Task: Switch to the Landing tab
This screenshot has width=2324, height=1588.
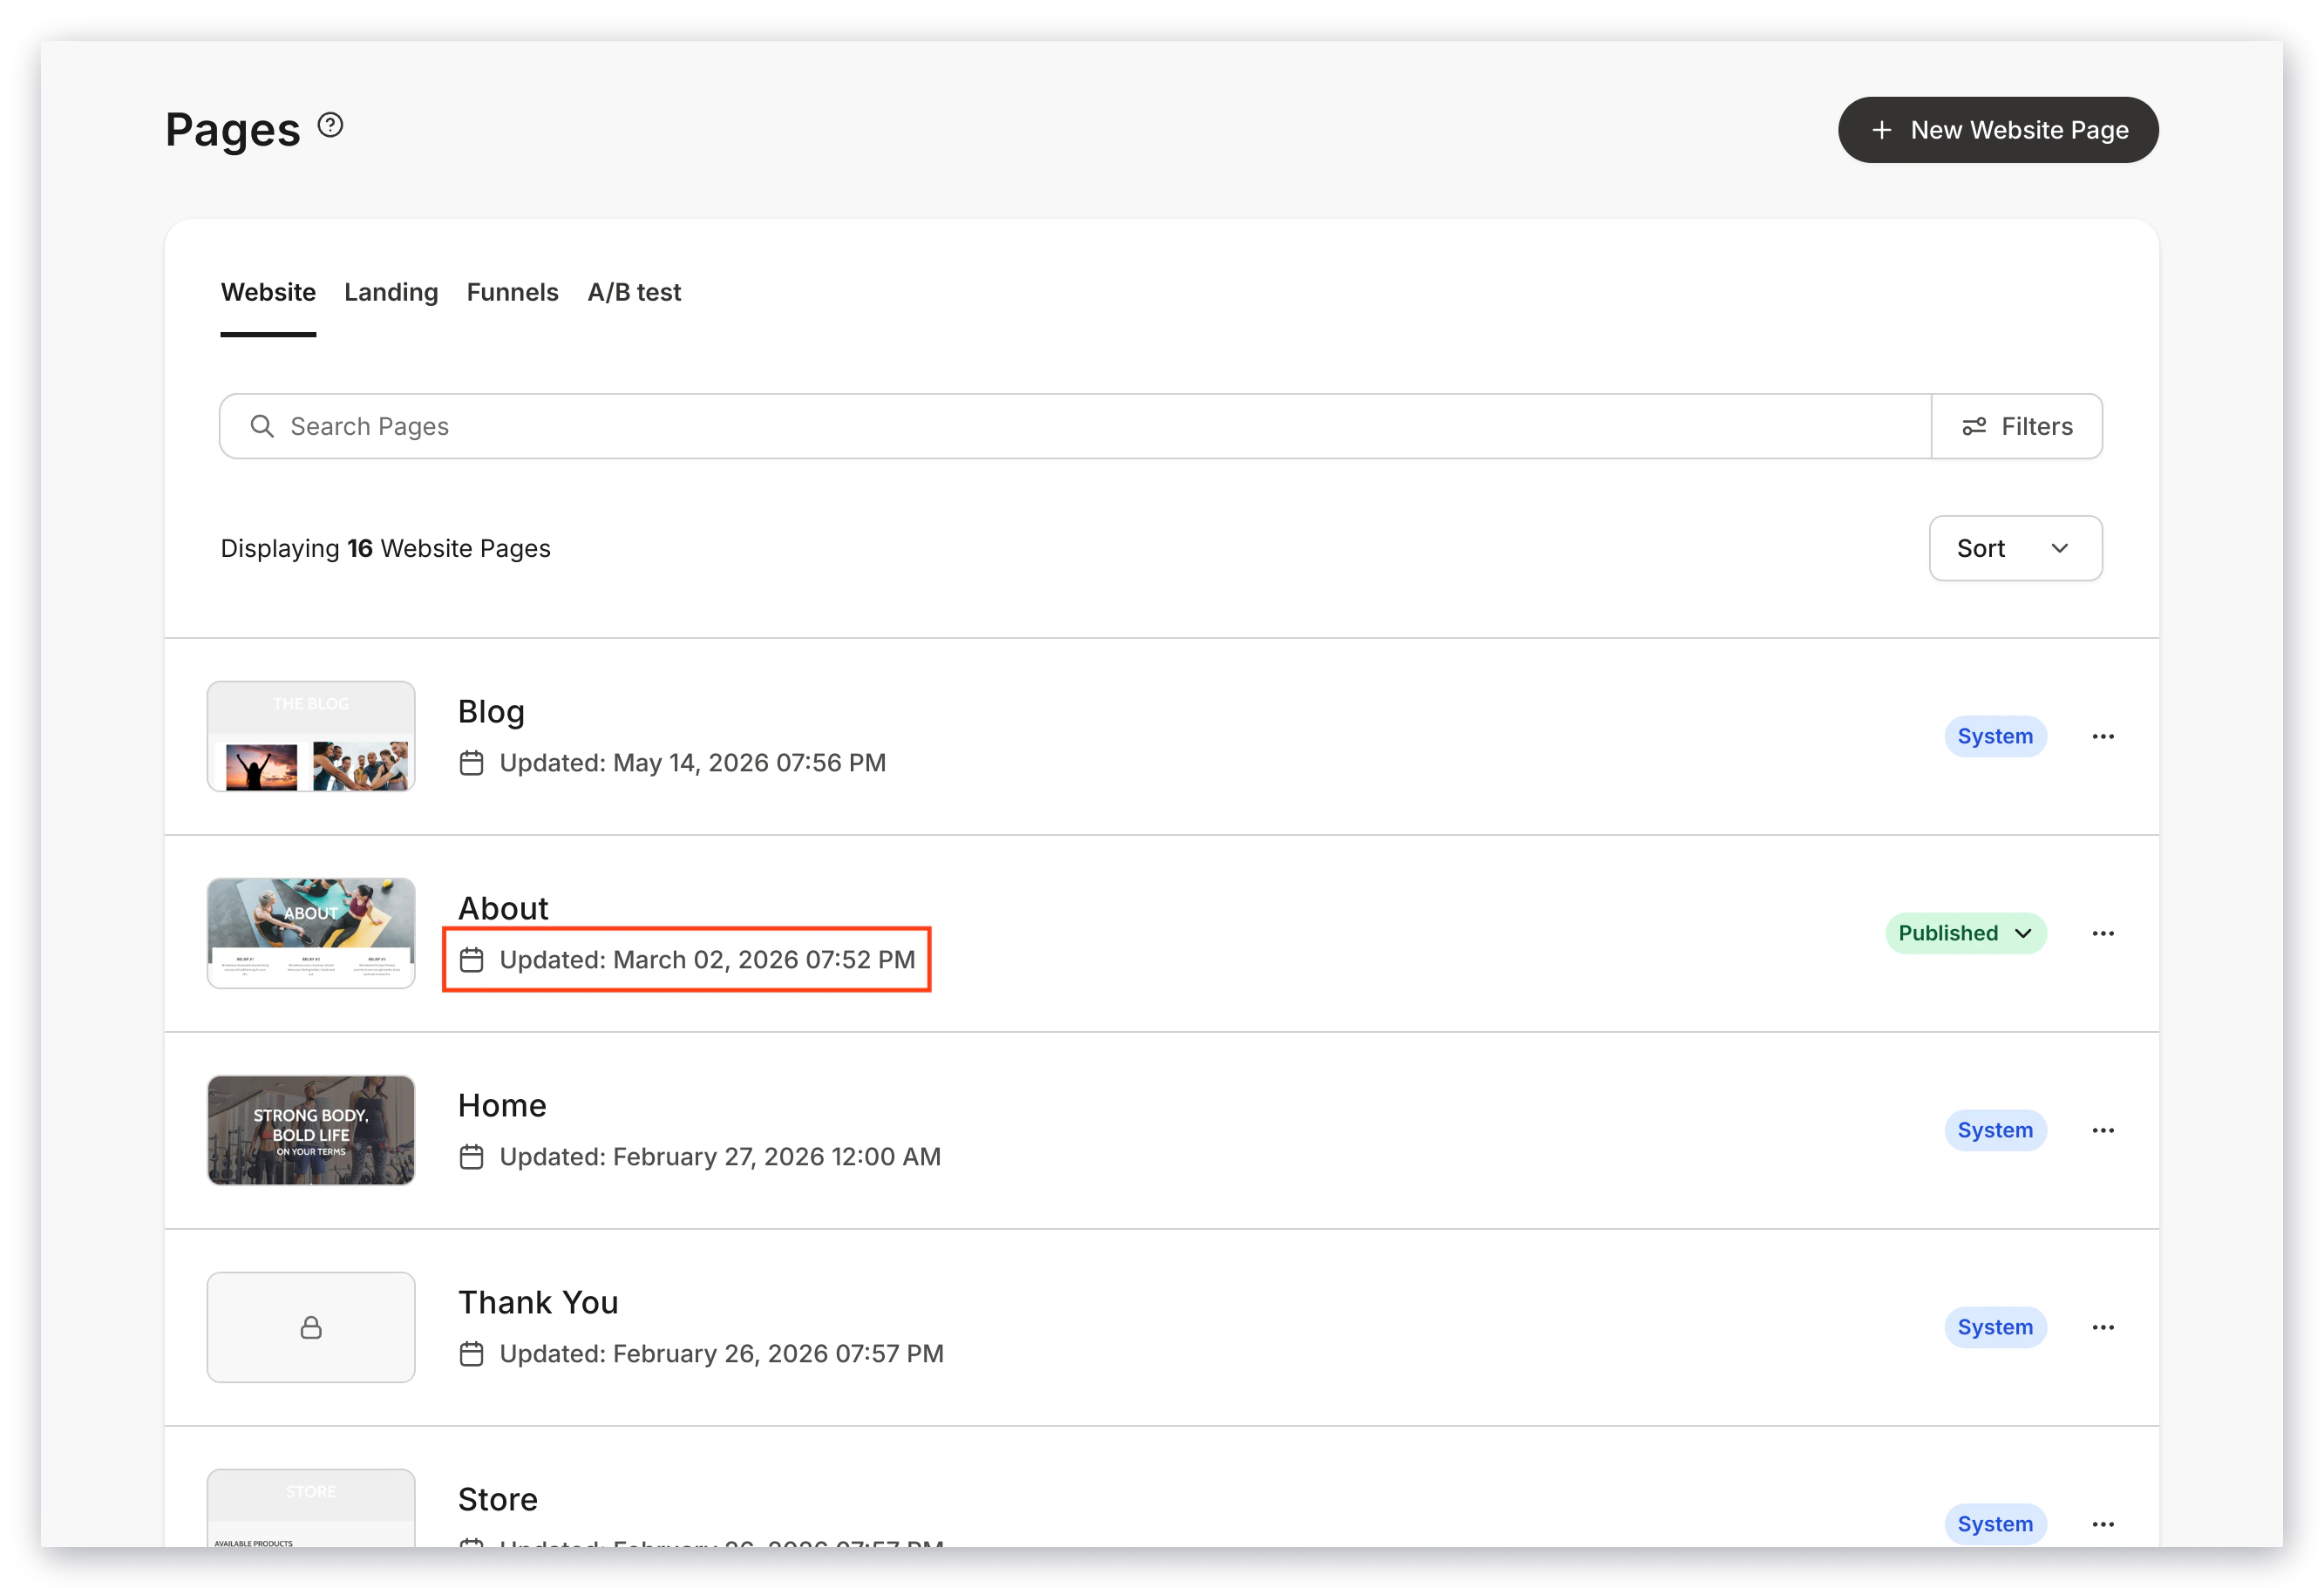Action: (x=391, y=292)
